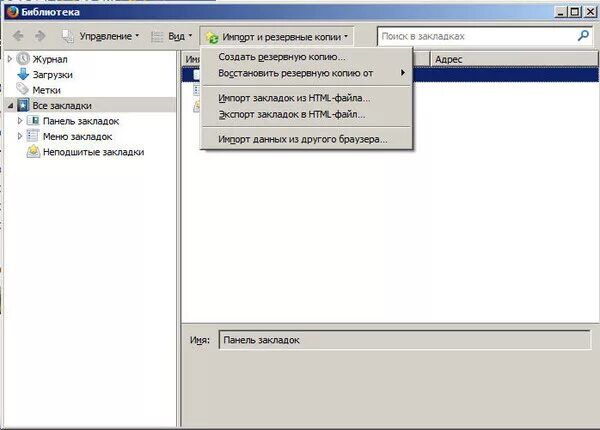Image resolution: width=600 pixels, height=430 pixels.
Task: Click the Firefox logo in title bar
Action: point(12,12)
